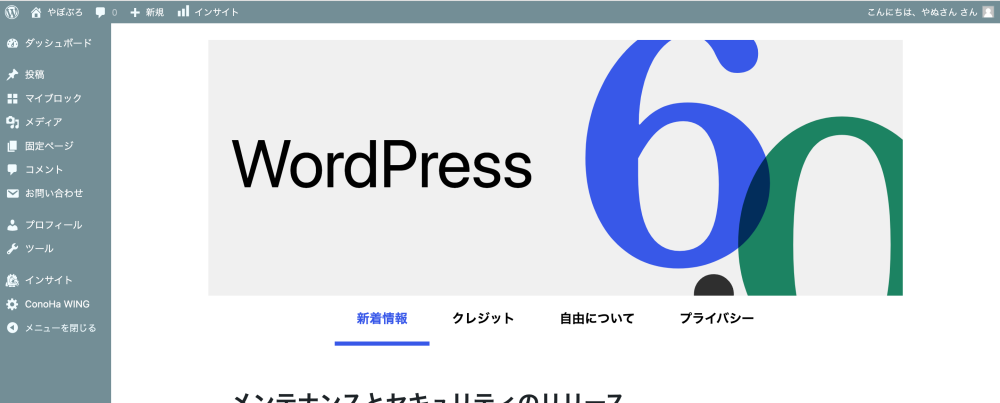
Task: Click the WordPress 6.0 banner image
Action: [555, 168]
